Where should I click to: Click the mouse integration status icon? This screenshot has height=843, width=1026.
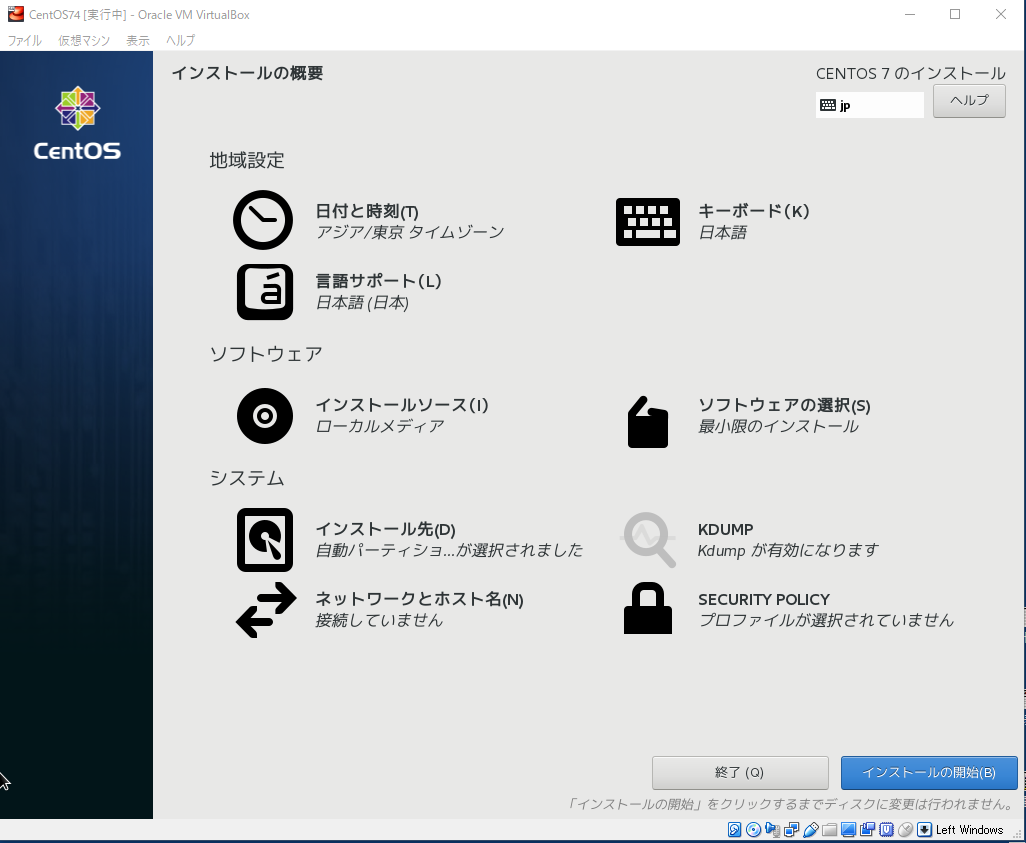[x=905, y=830]
